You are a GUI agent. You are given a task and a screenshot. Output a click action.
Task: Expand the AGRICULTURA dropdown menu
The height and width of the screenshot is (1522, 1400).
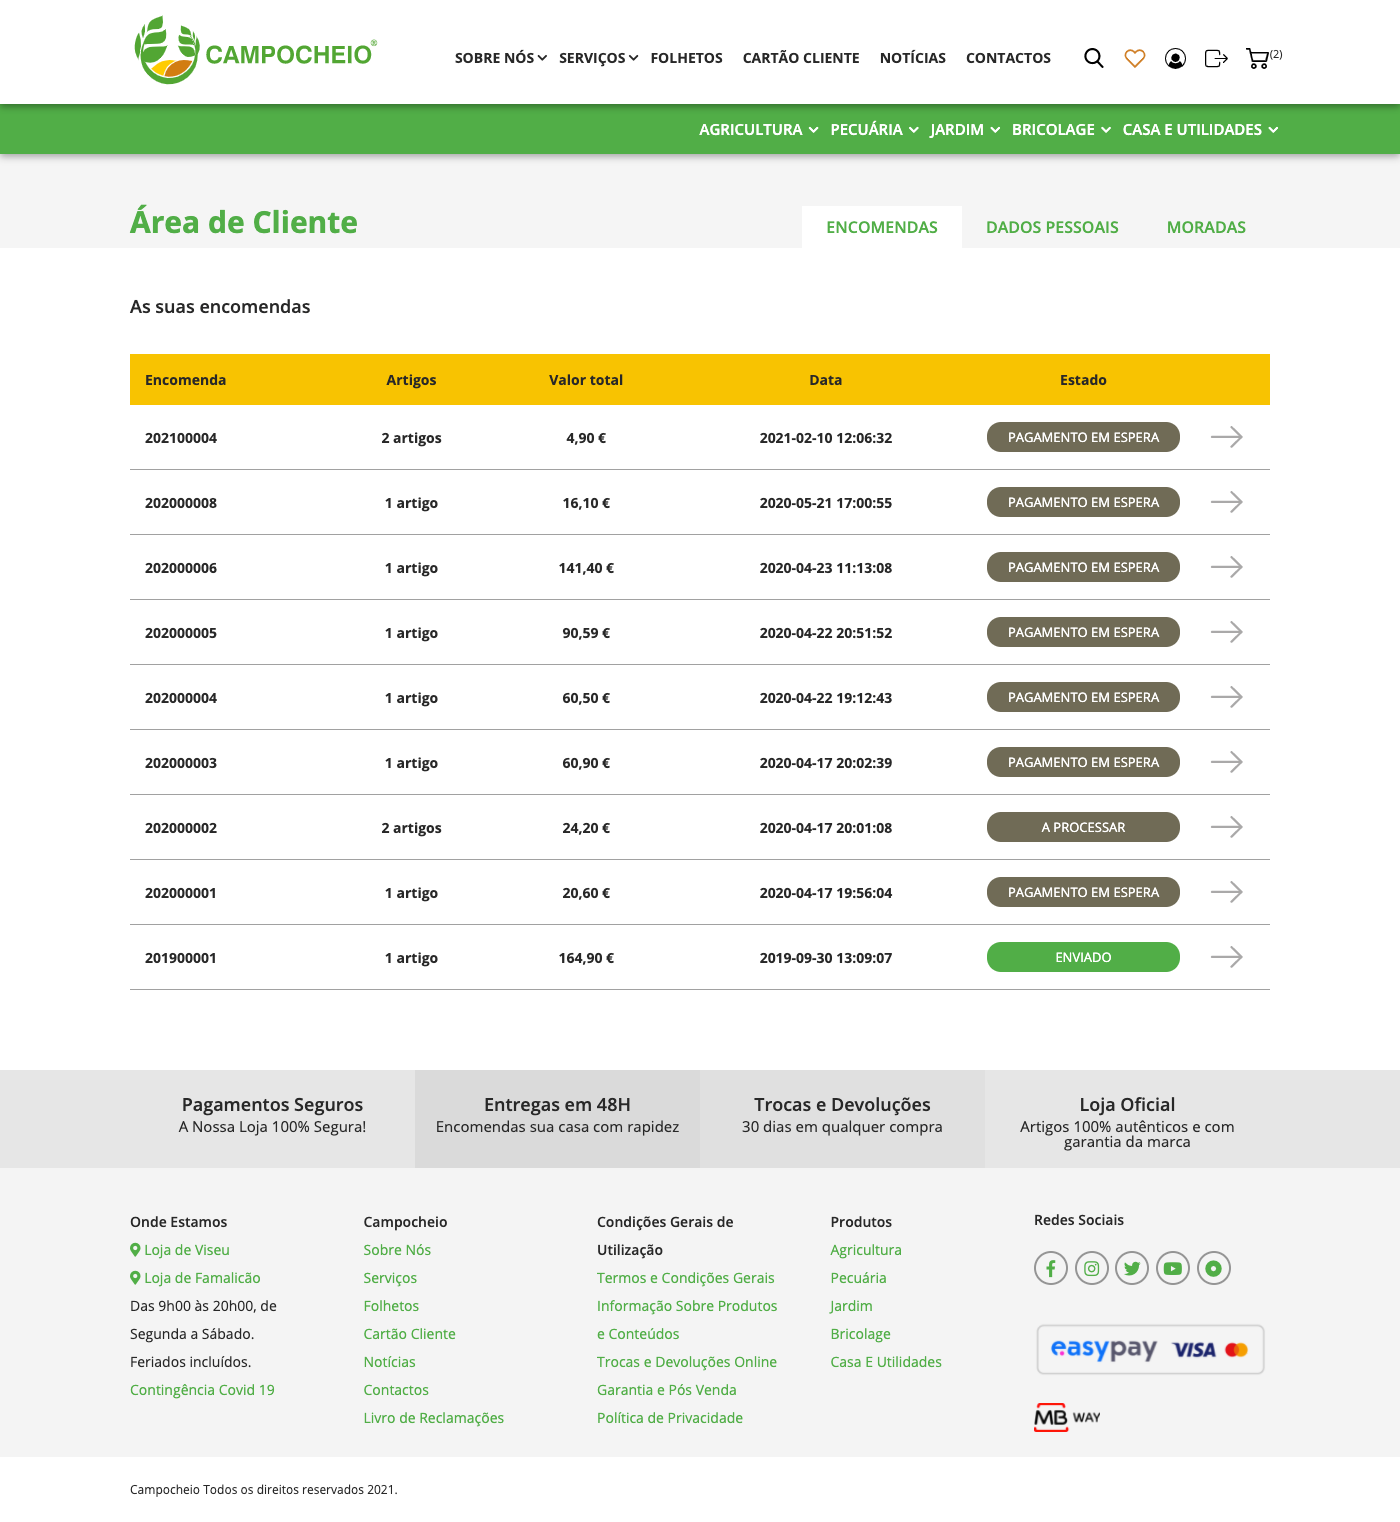tap(755, 129)
